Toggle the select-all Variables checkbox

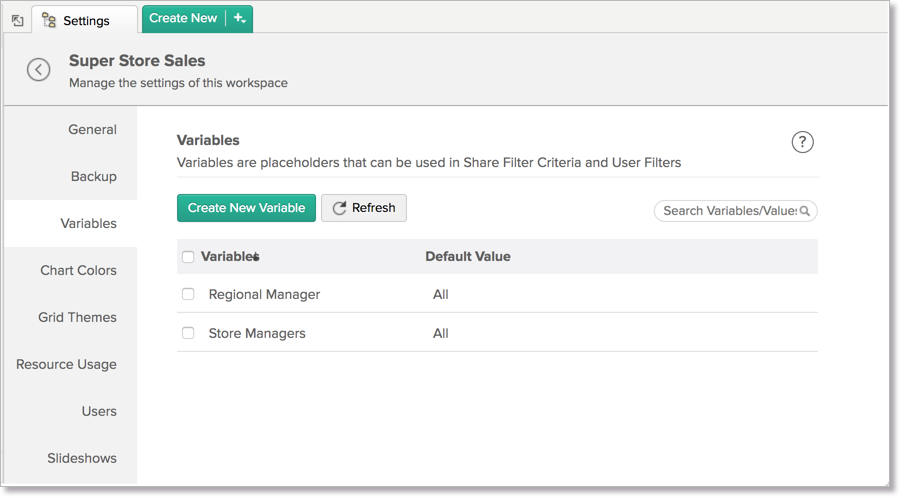click(188, 257)
